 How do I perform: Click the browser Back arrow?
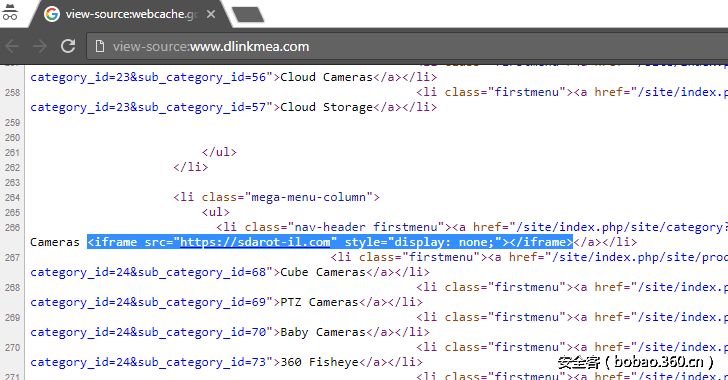pos(12,46)
